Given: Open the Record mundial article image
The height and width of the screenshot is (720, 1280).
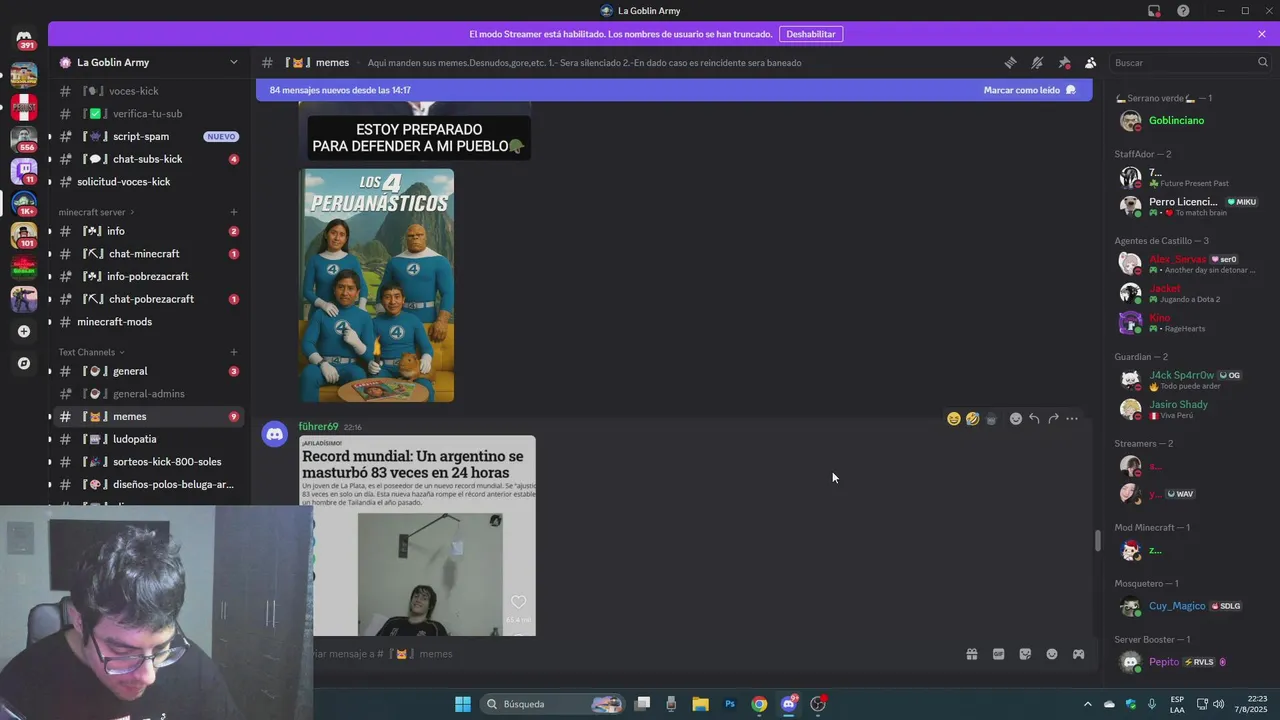Looking at the screenshot, I should click(x=417, y=536).
